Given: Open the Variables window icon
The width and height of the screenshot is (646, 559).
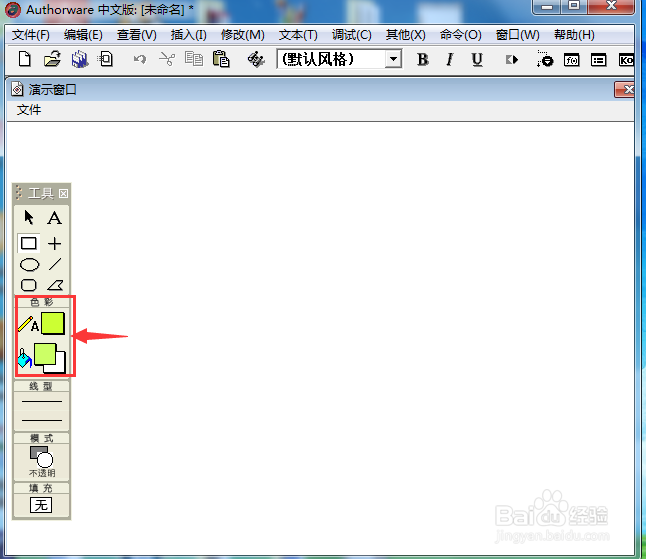Looking at the screenshot, I should point(599,60).
